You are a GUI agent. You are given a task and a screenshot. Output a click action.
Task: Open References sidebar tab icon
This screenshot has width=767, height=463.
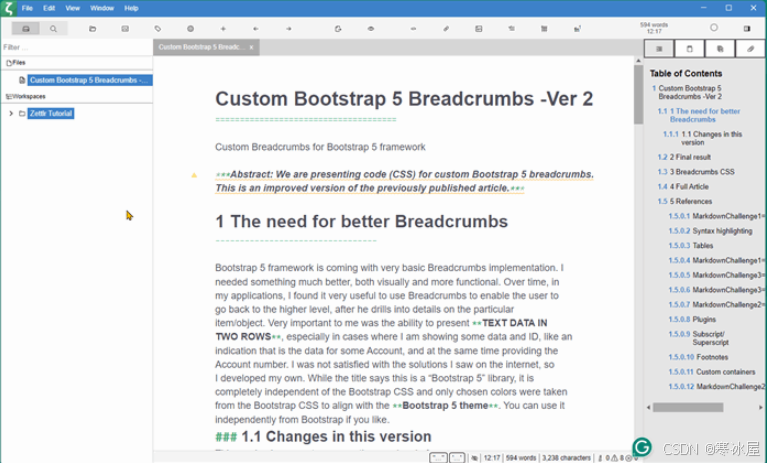point(690,49)
